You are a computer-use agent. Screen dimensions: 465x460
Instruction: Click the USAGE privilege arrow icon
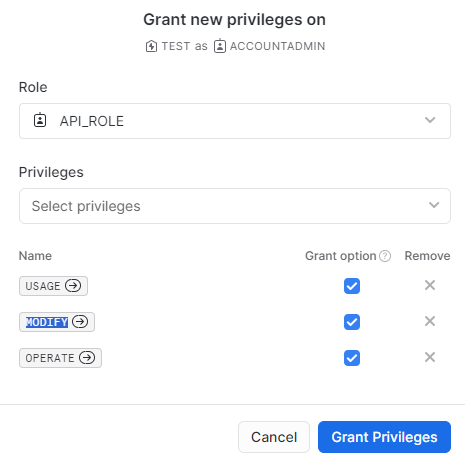pyautogui.click(x=73, y=286)
